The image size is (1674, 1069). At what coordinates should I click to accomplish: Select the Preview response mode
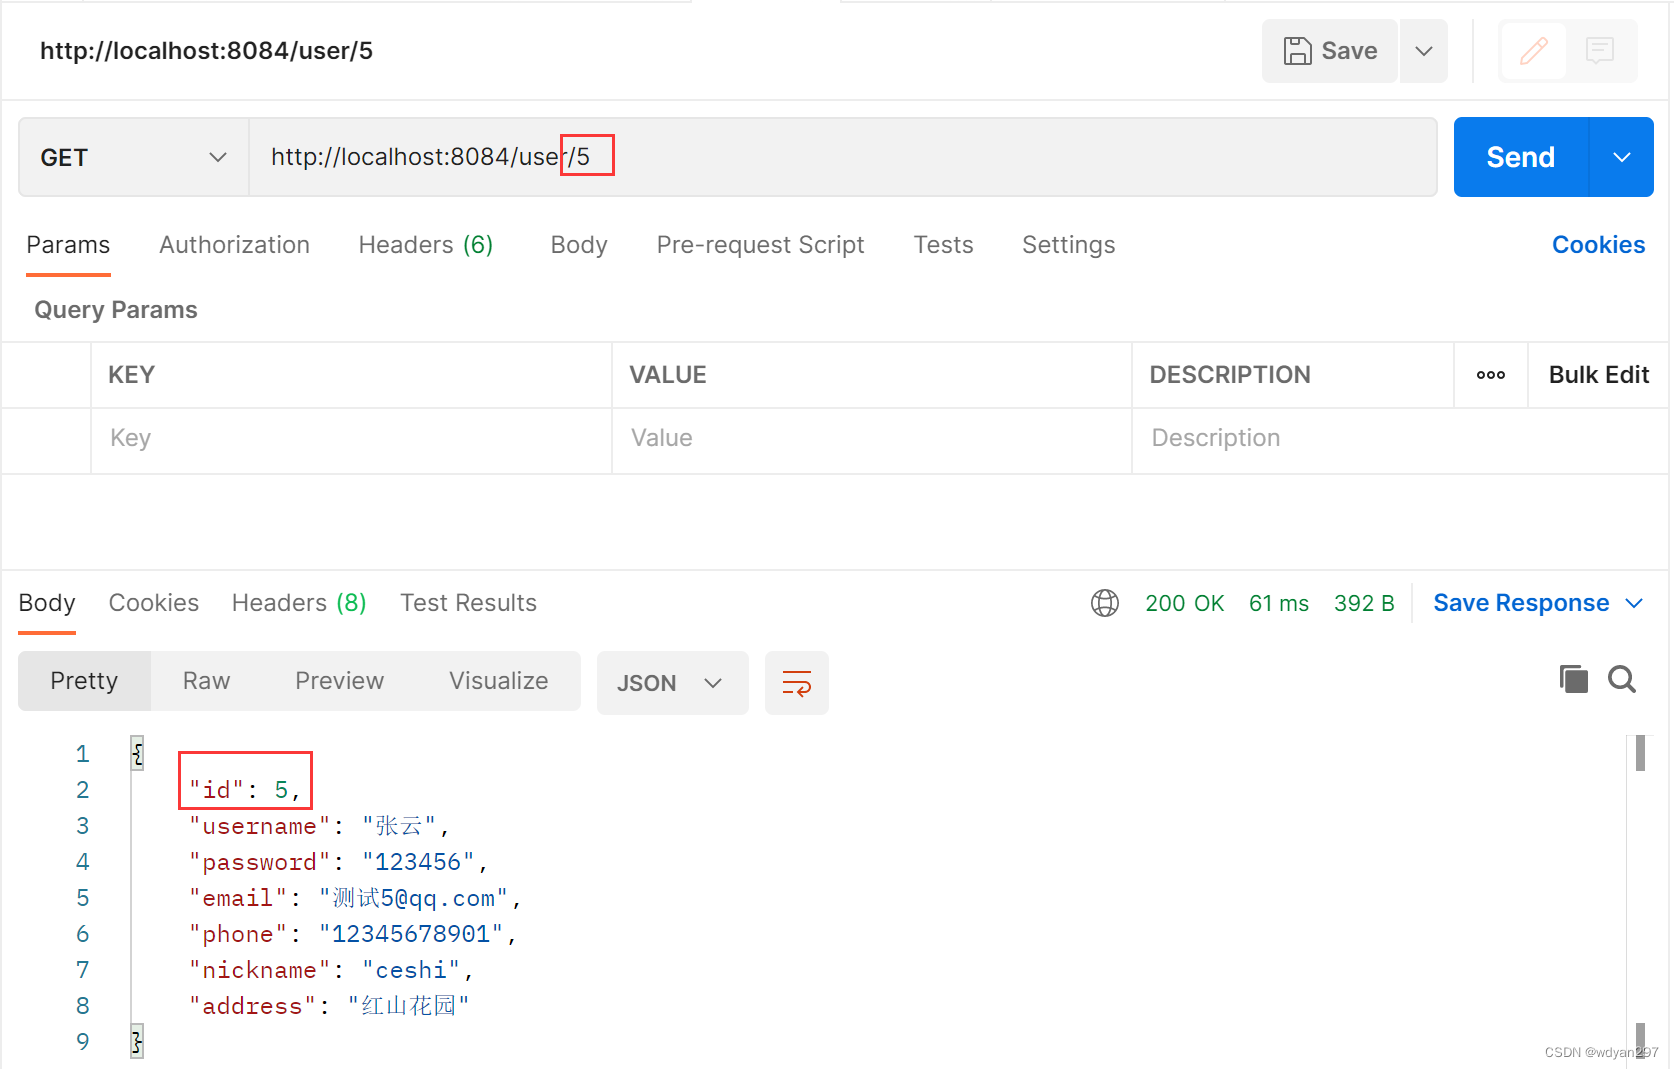[339, 680]
